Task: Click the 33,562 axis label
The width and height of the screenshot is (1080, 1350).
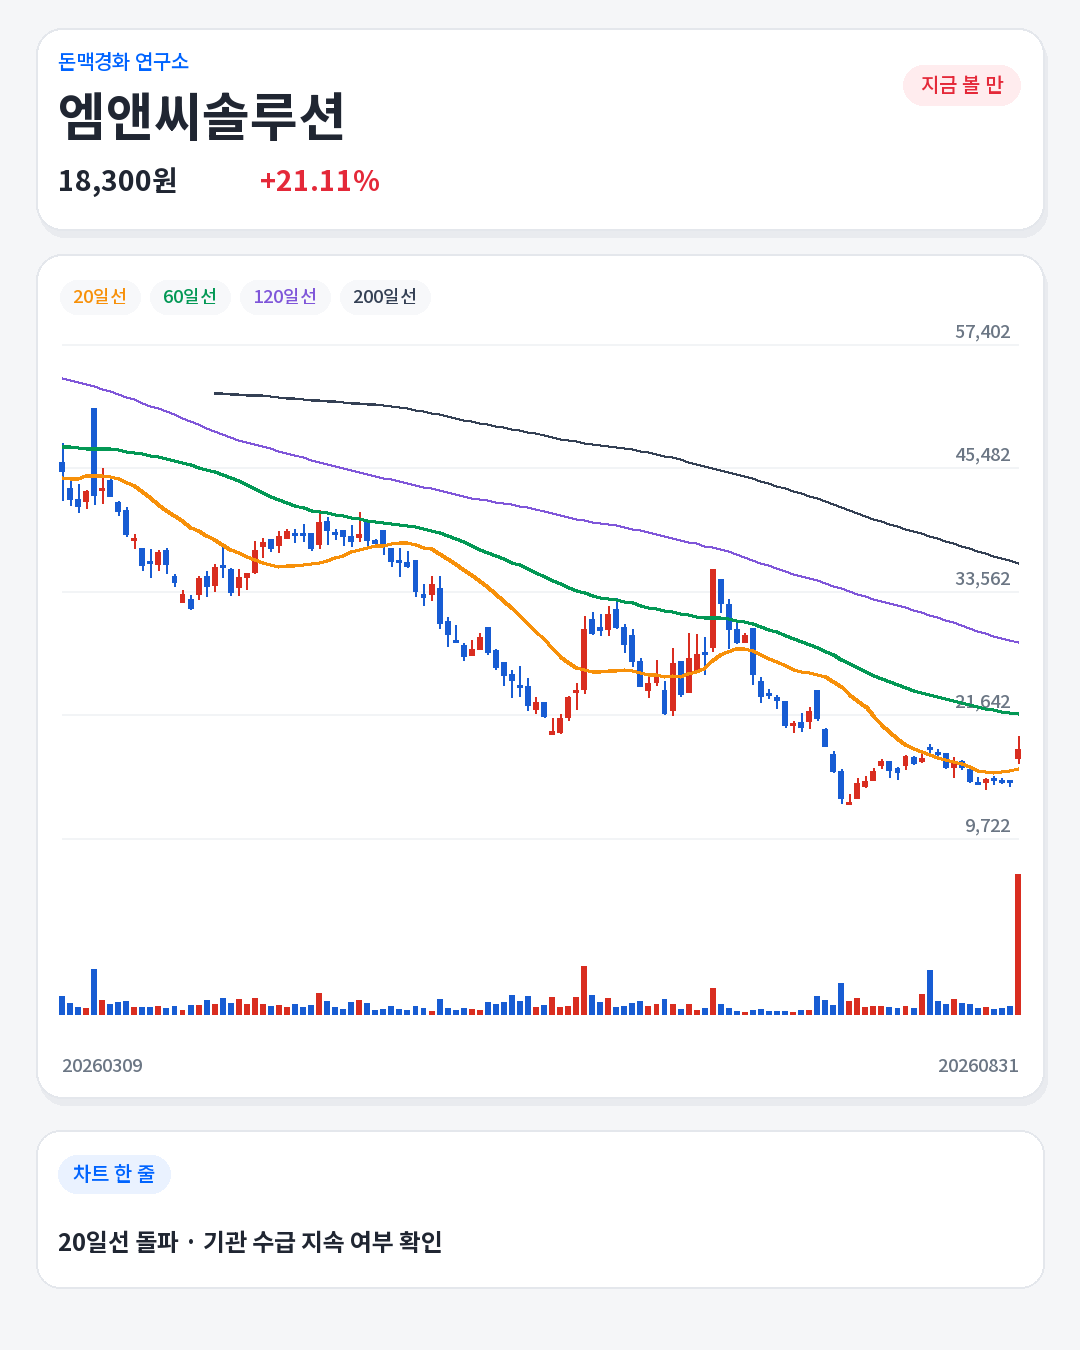Action: coord(982,579)
